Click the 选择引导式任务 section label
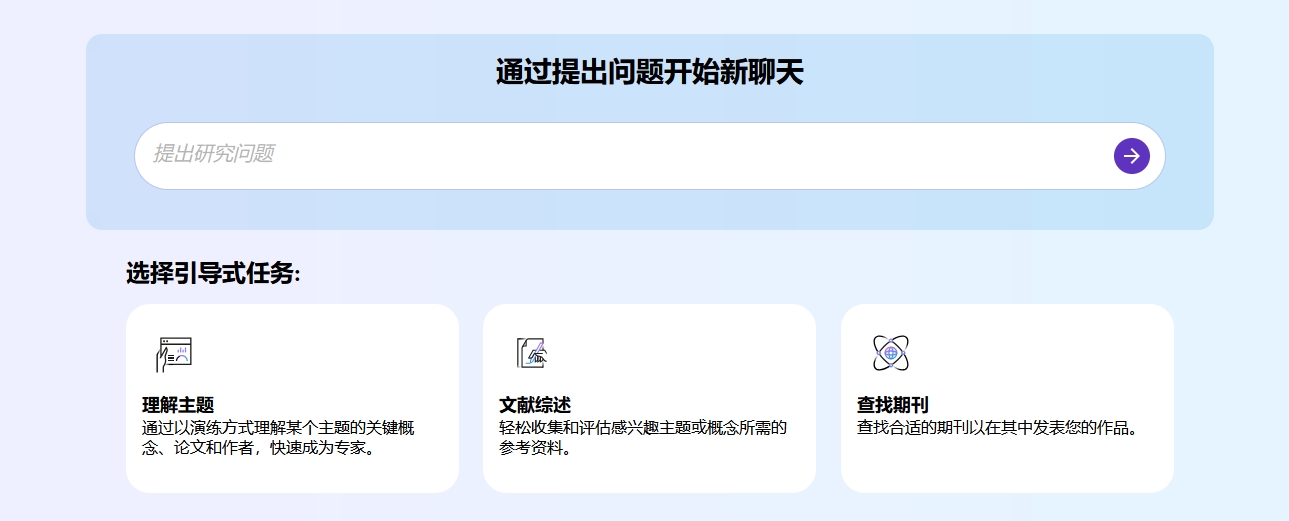1289x521 pixels. (x=213, y=273)
